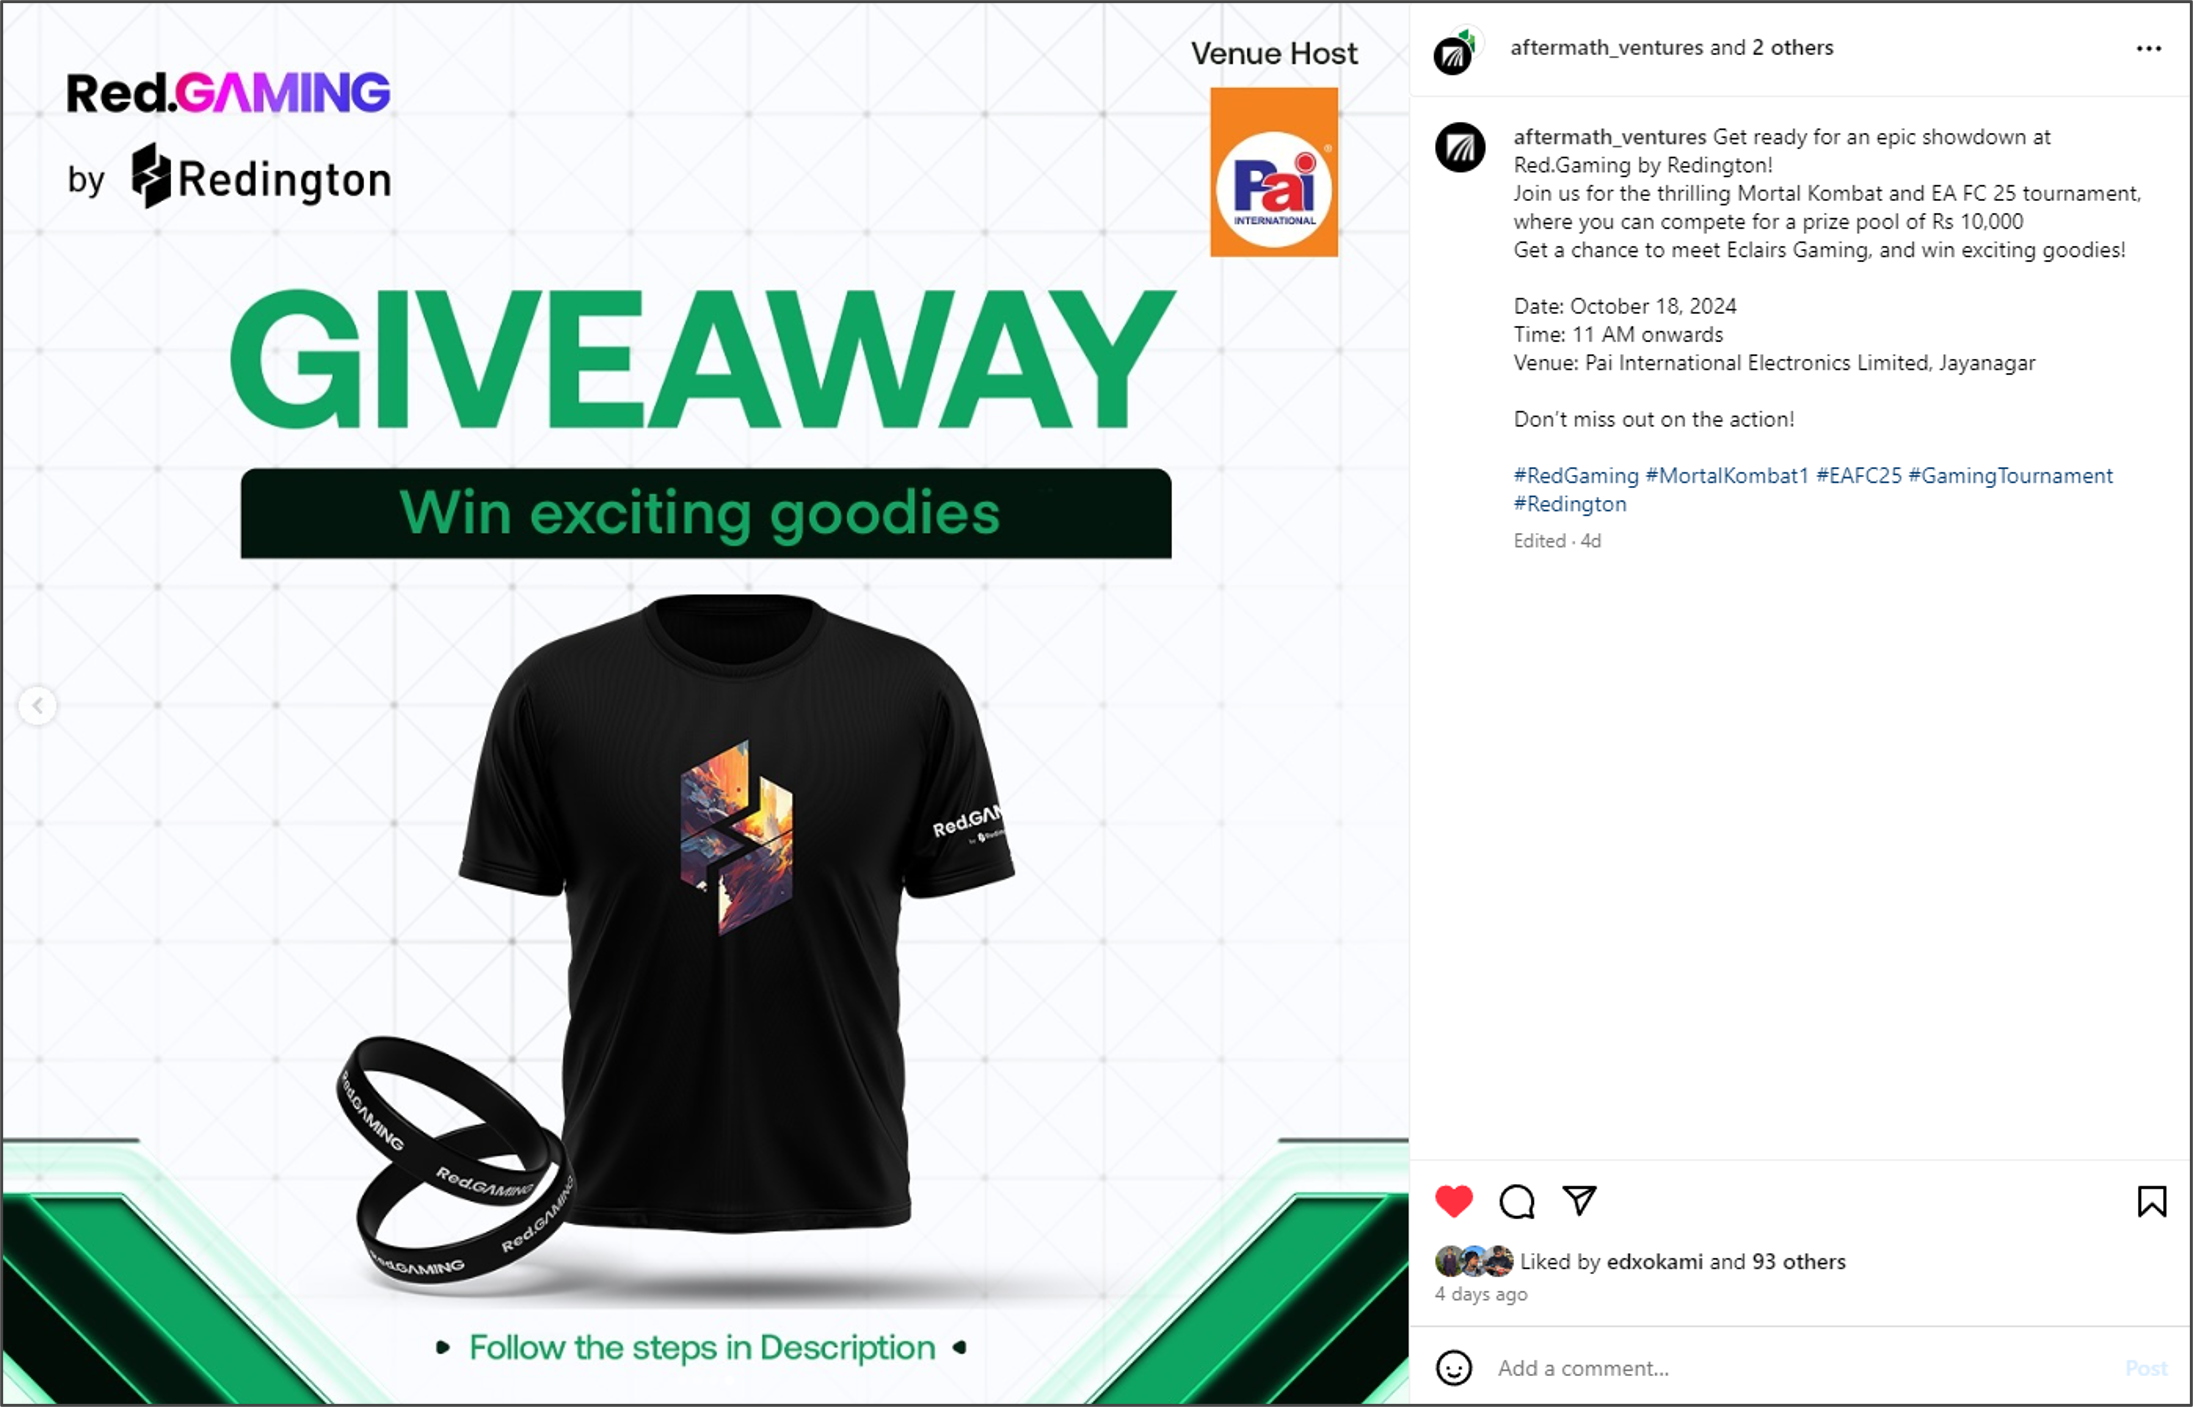Open edxokami's profile from likes

point(1654,1262)
